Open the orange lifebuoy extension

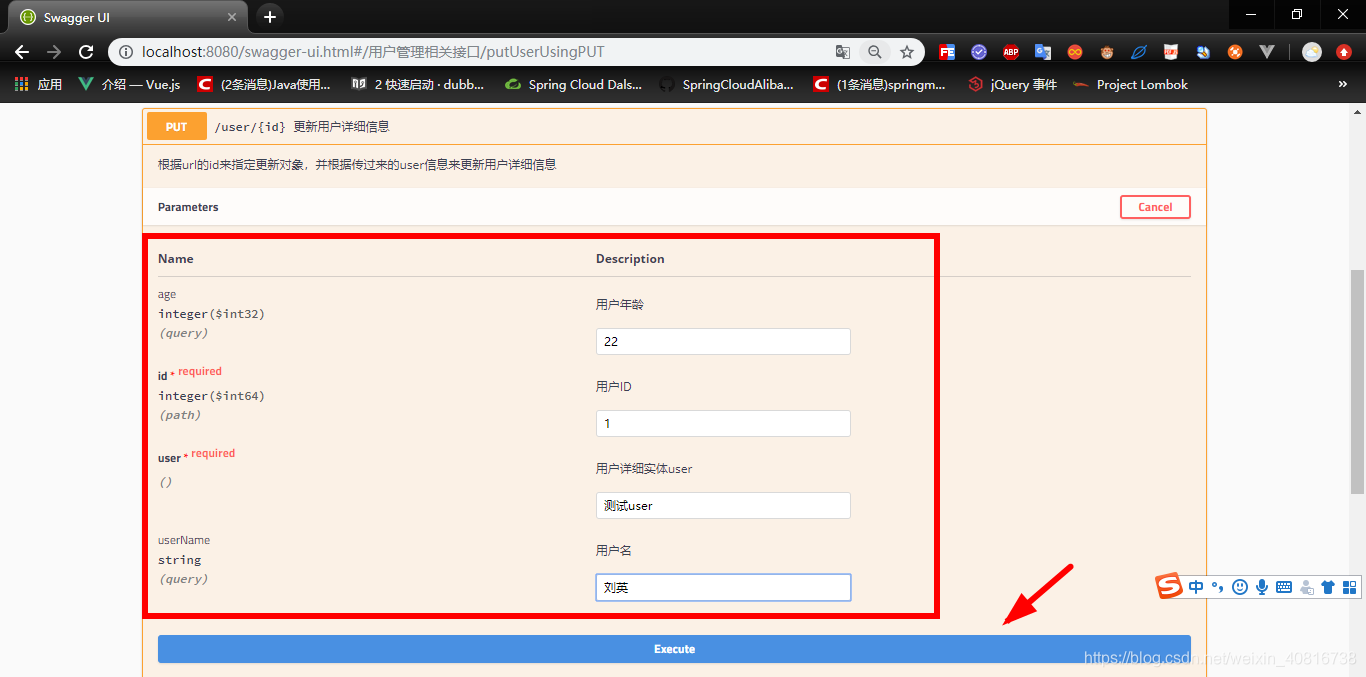pos(1235,52)
